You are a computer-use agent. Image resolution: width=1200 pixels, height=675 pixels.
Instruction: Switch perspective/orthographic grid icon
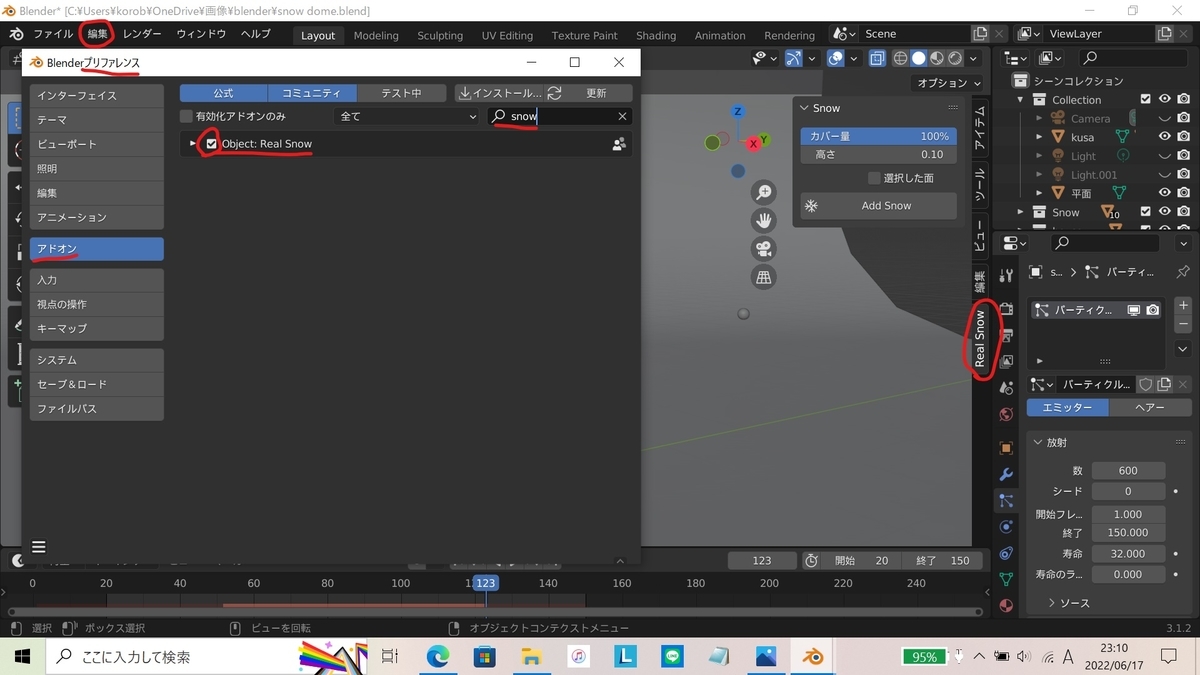pyautogui.click(x=764, y=278)
